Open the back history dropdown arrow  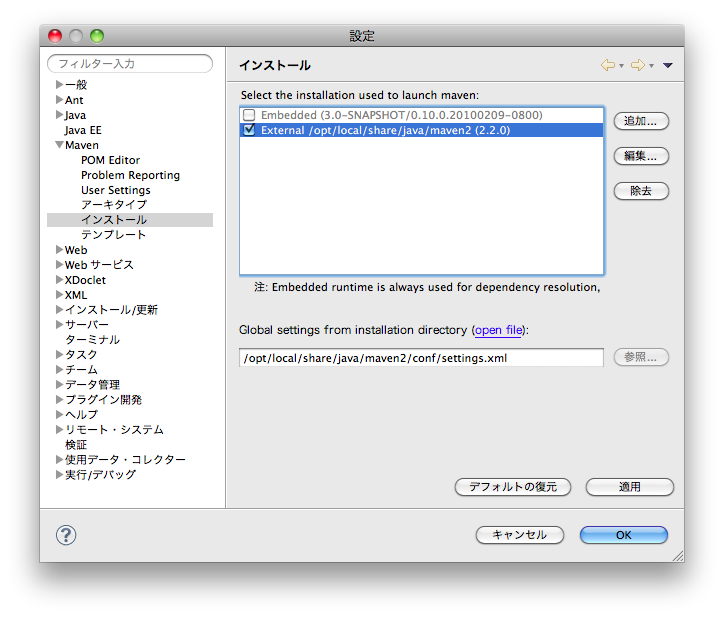pos(621,66)
